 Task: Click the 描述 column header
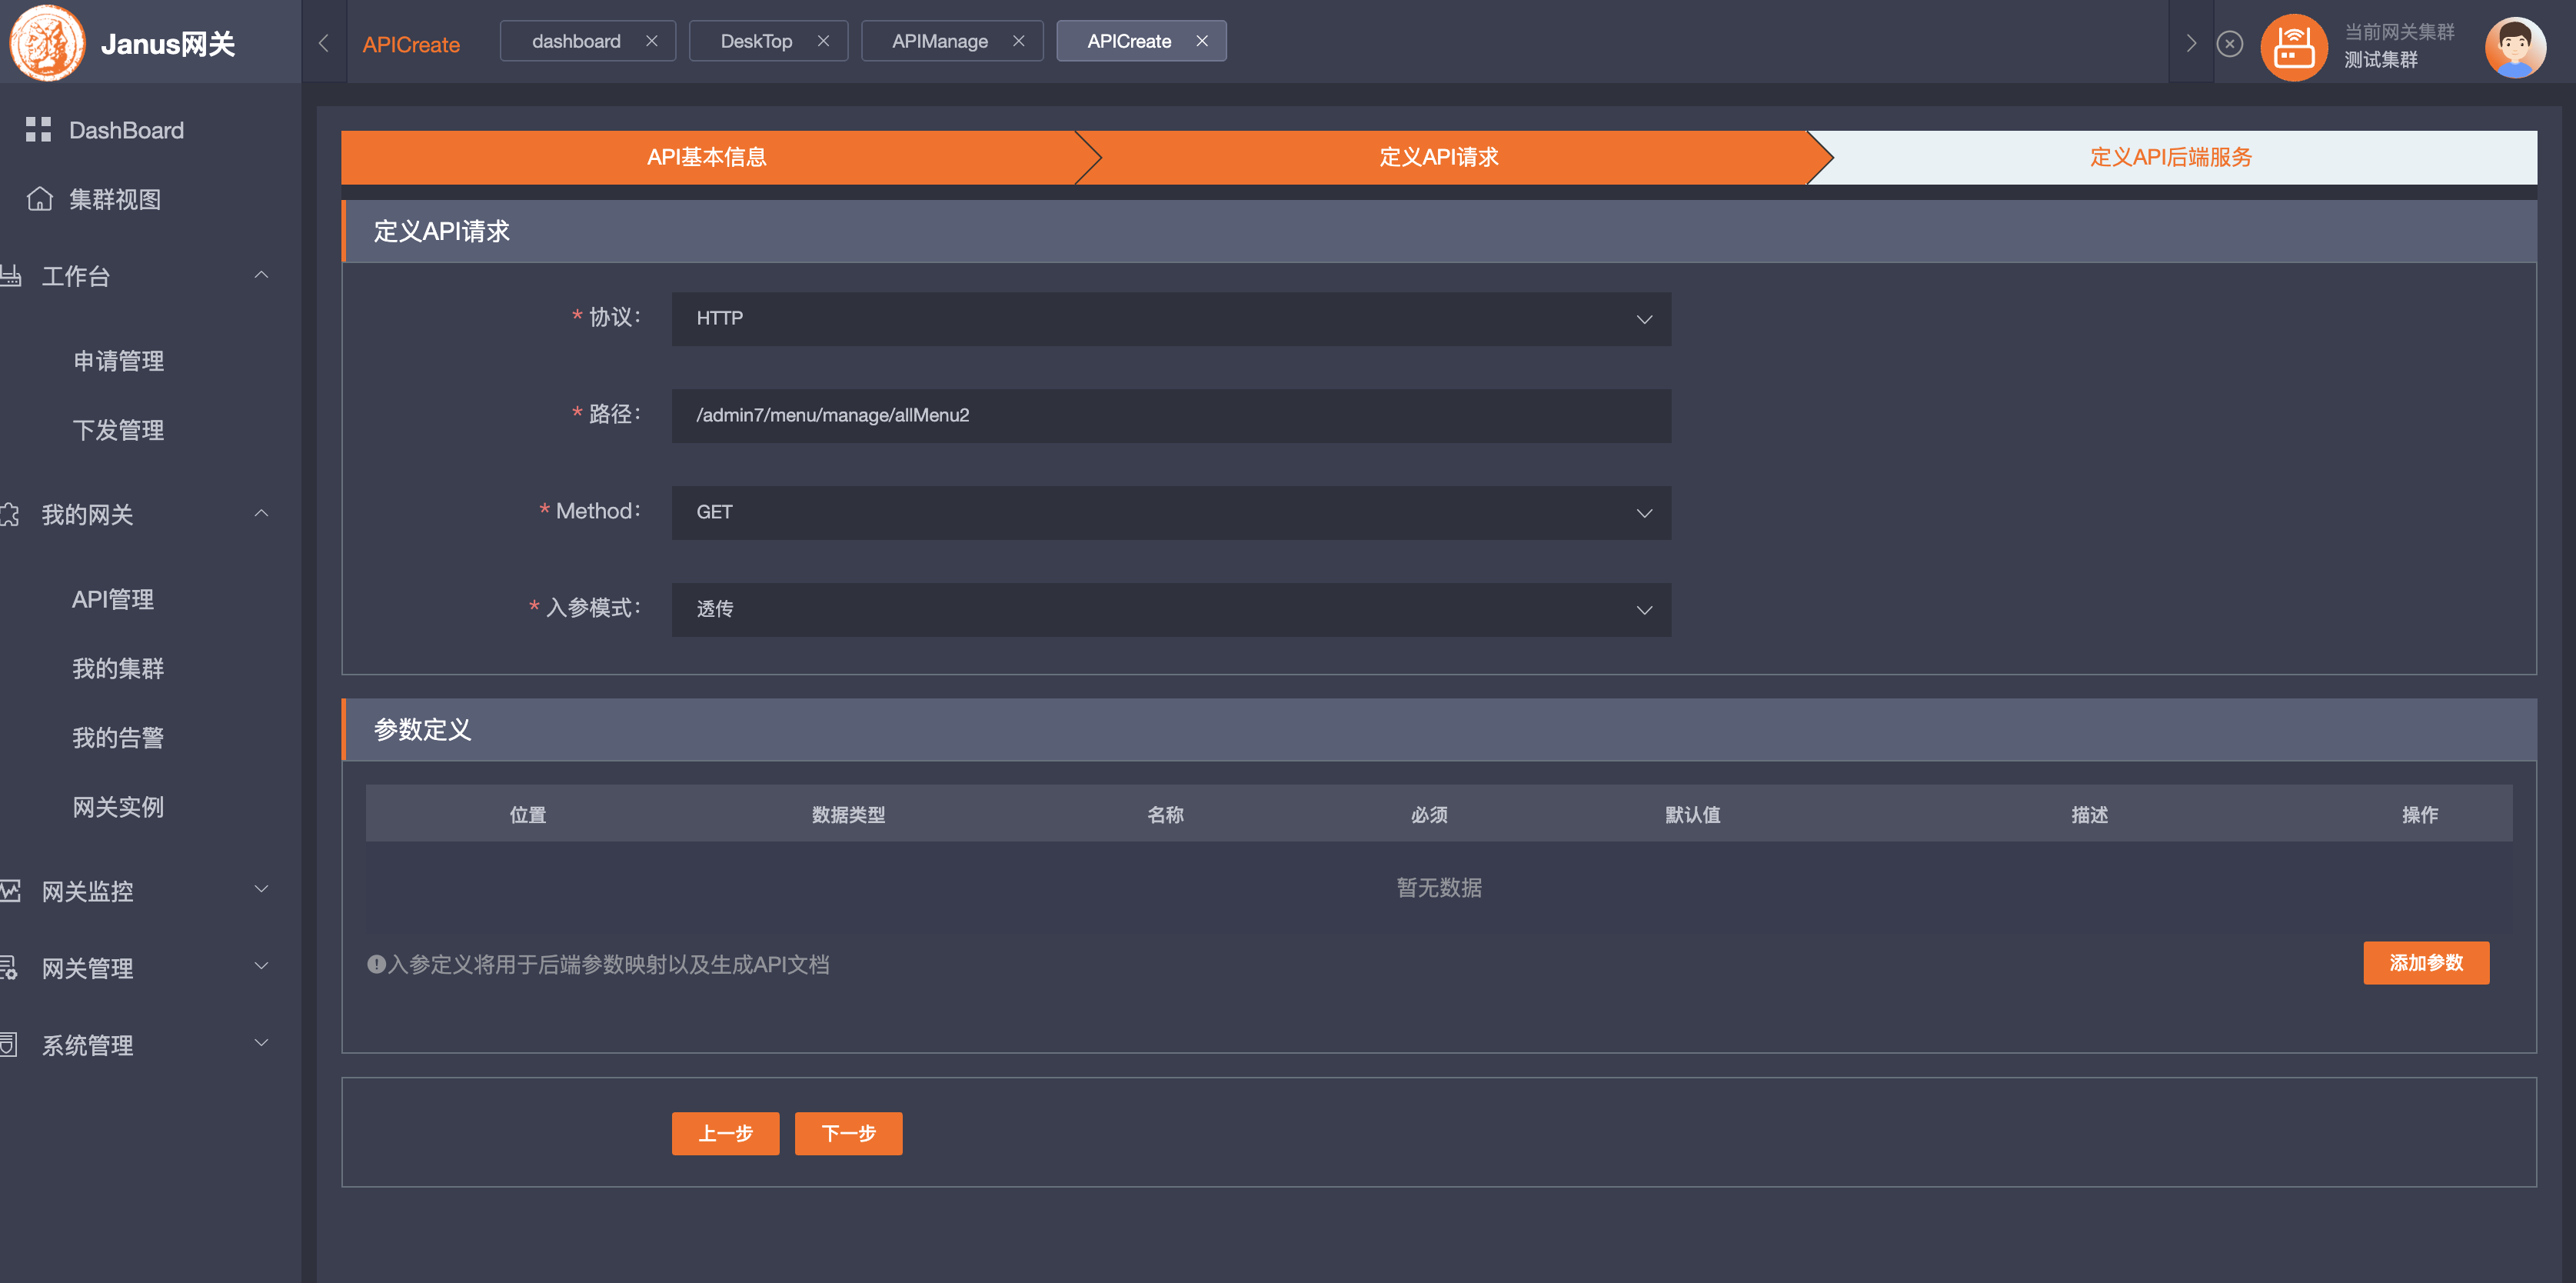coord(2089,814)
